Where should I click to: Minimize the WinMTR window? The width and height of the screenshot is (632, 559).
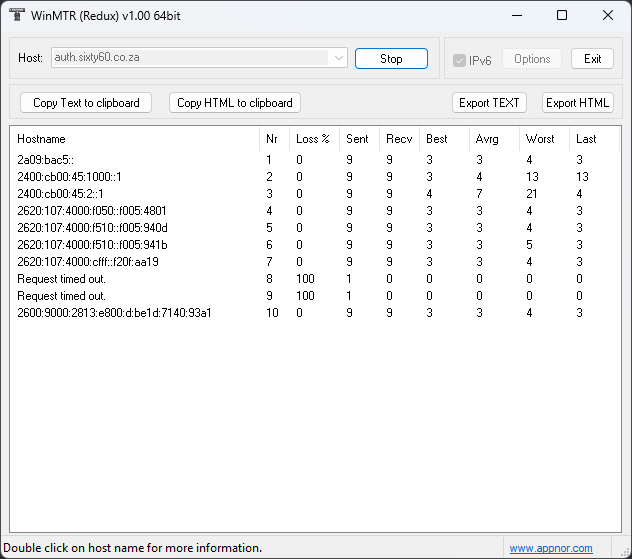[517, 15]
